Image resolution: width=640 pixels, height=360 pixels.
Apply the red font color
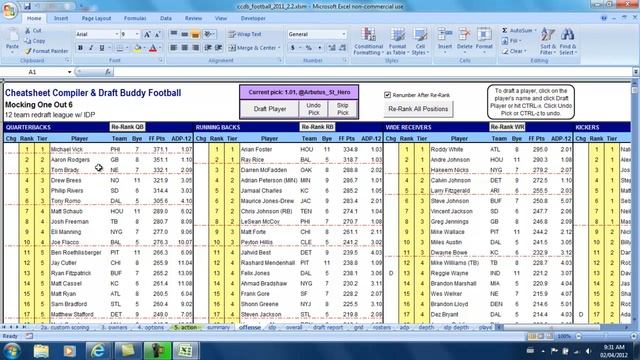click(x=153, y=48)
